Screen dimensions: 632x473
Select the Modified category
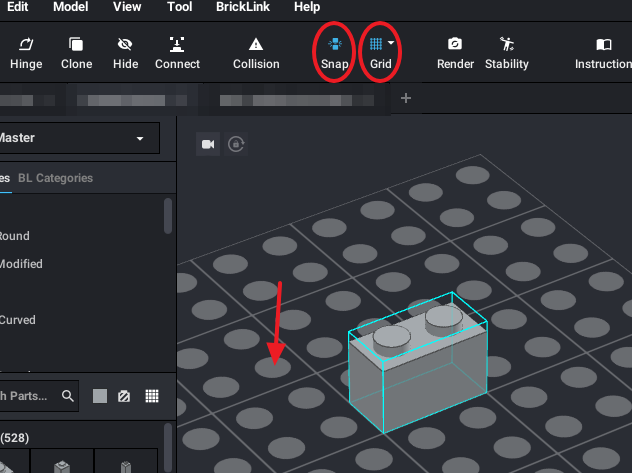click(21, 264)
